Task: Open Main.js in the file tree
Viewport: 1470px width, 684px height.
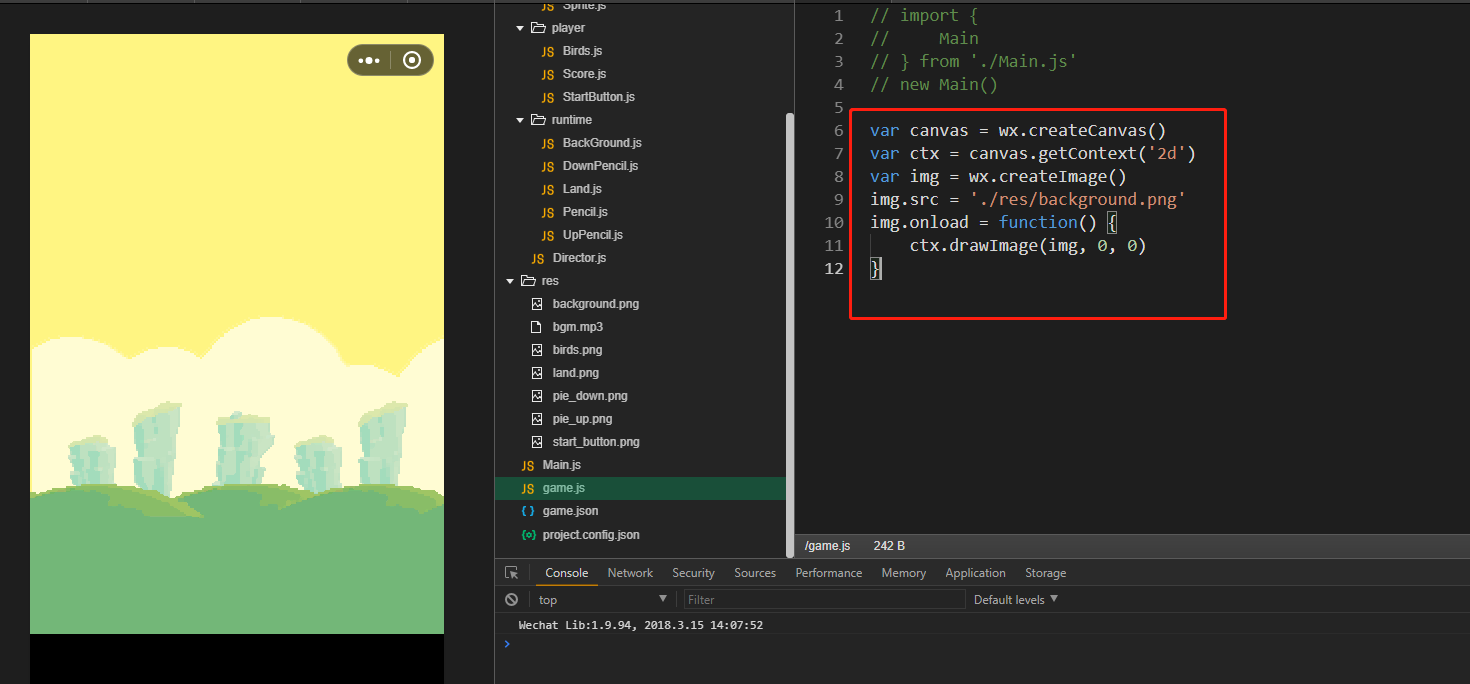Action: click(561, 465)
